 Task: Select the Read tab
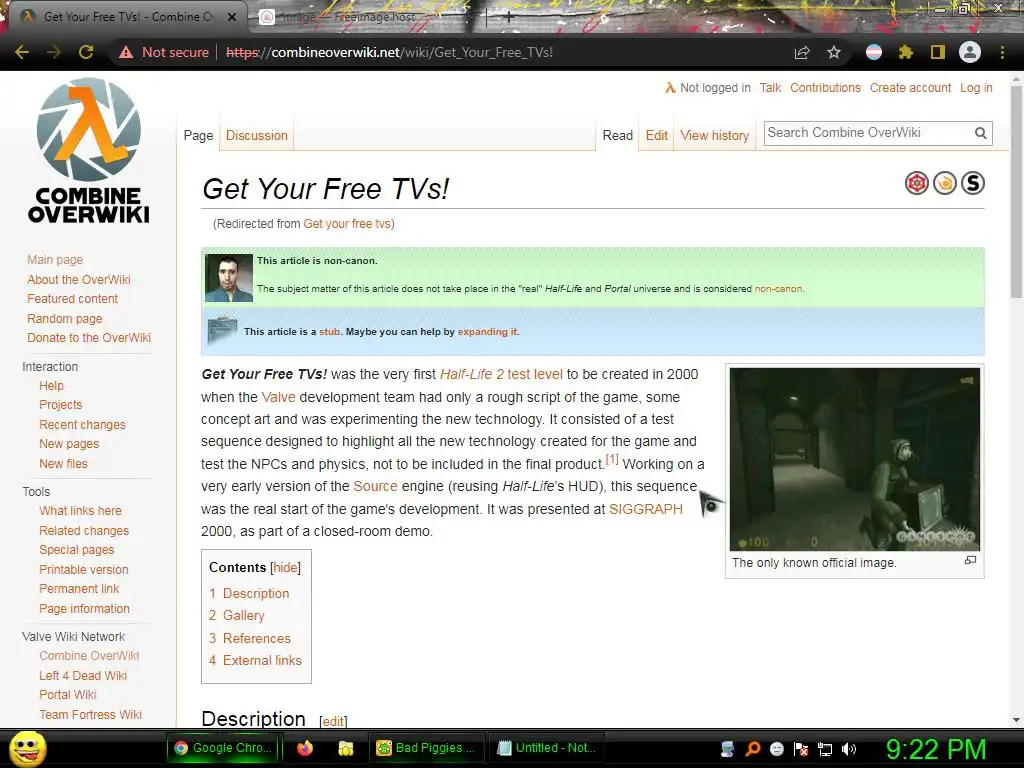click(x=618, y=135)
